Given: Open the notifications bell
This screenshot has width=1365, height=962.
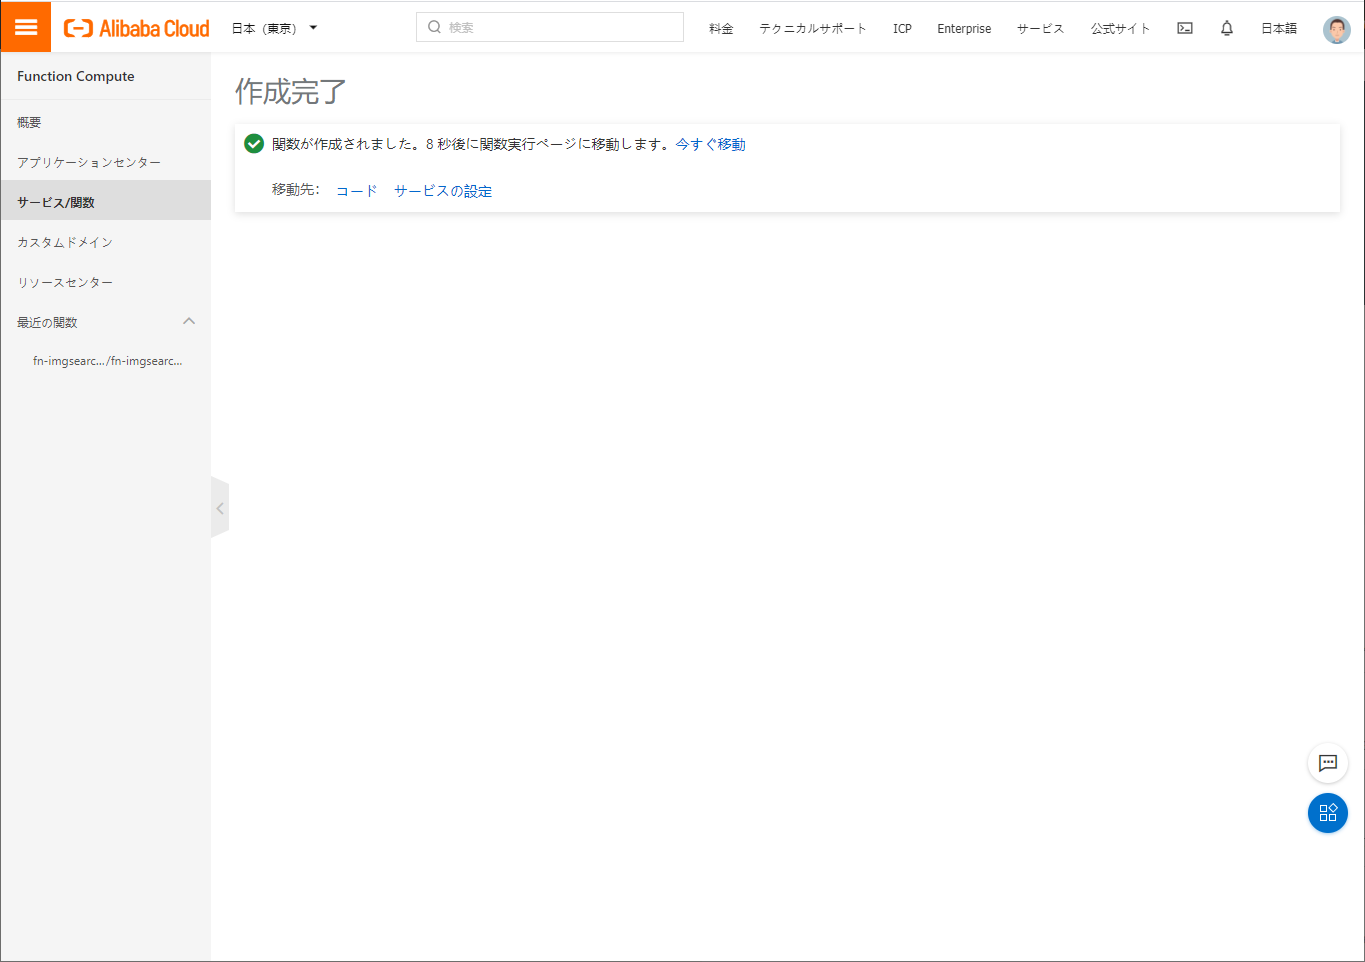Looking at the screenshot, I should pyautogui.click(x=1227, y=28).
